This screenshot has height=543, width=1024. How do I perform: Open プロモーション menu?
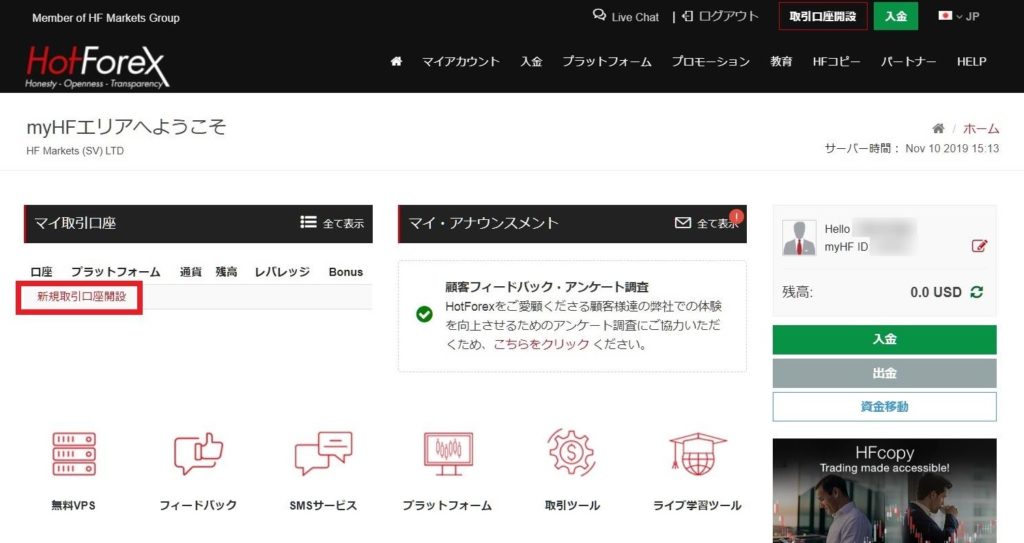[711, 61]
